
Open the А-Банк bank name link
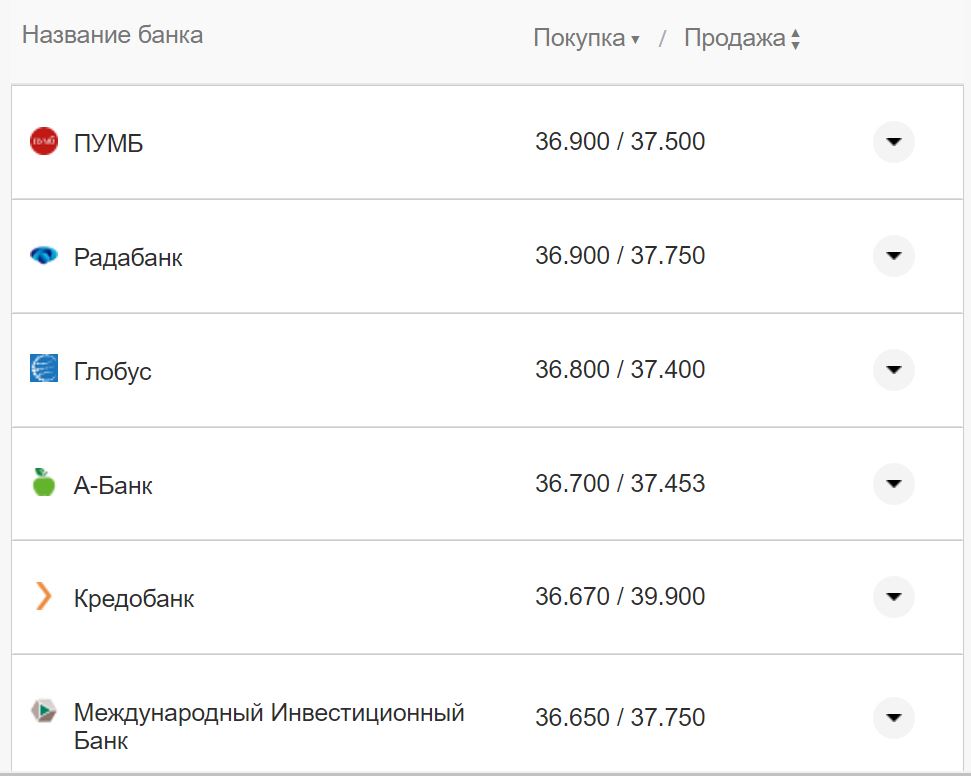113,486
